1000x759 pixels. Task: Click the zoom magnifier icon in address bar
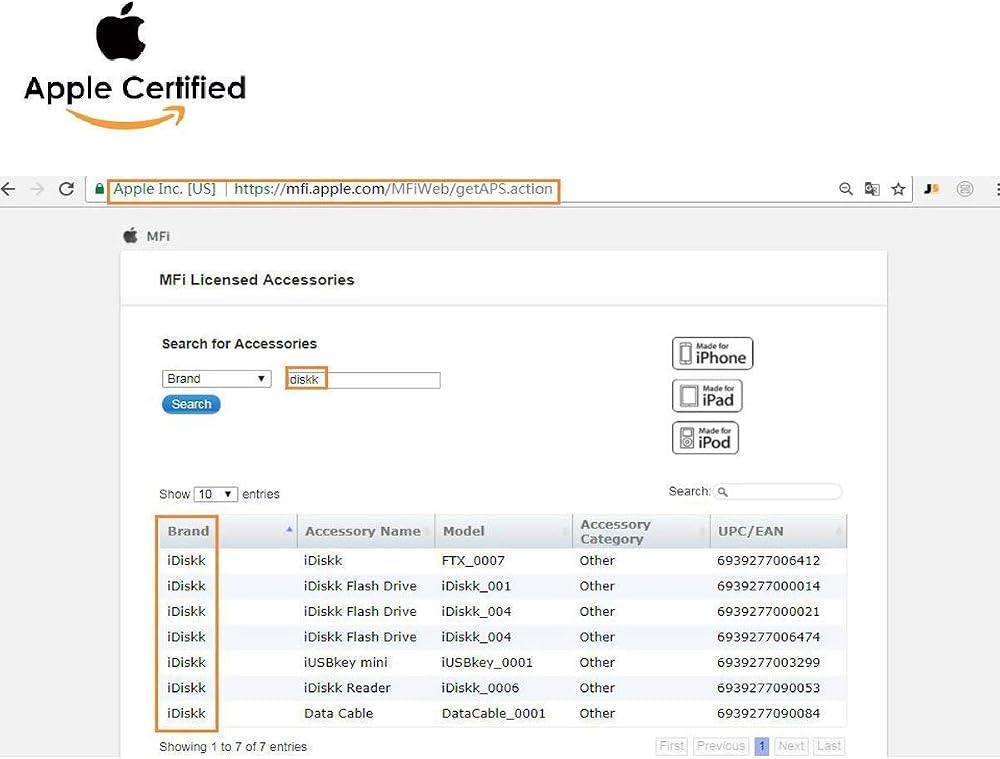pyautogui.click(x=846, y=189)
